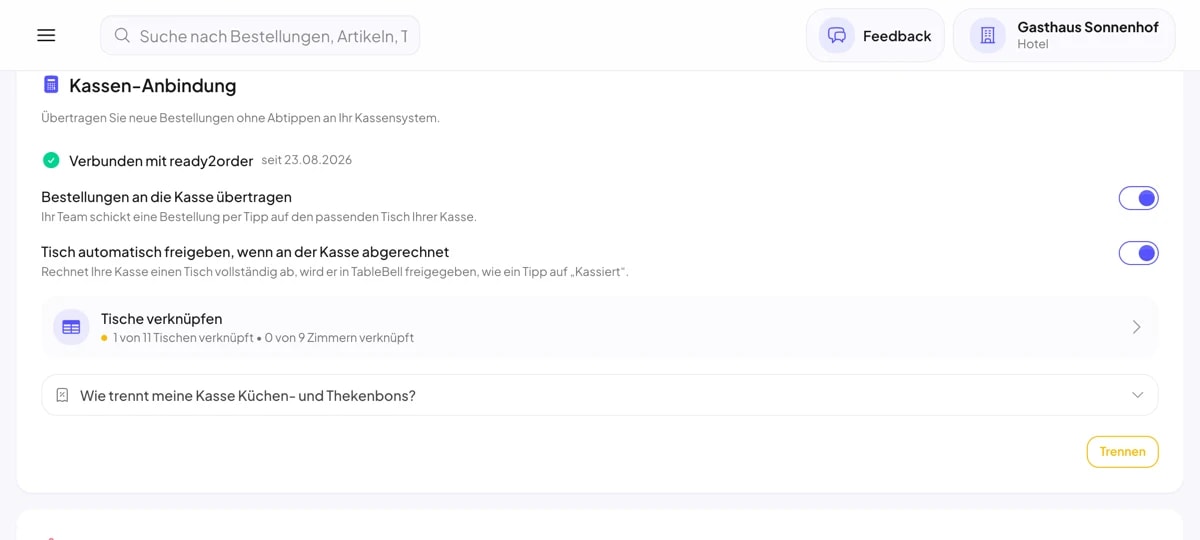
Task: Focus the order and article search field
Action: [x=260, y=35]
